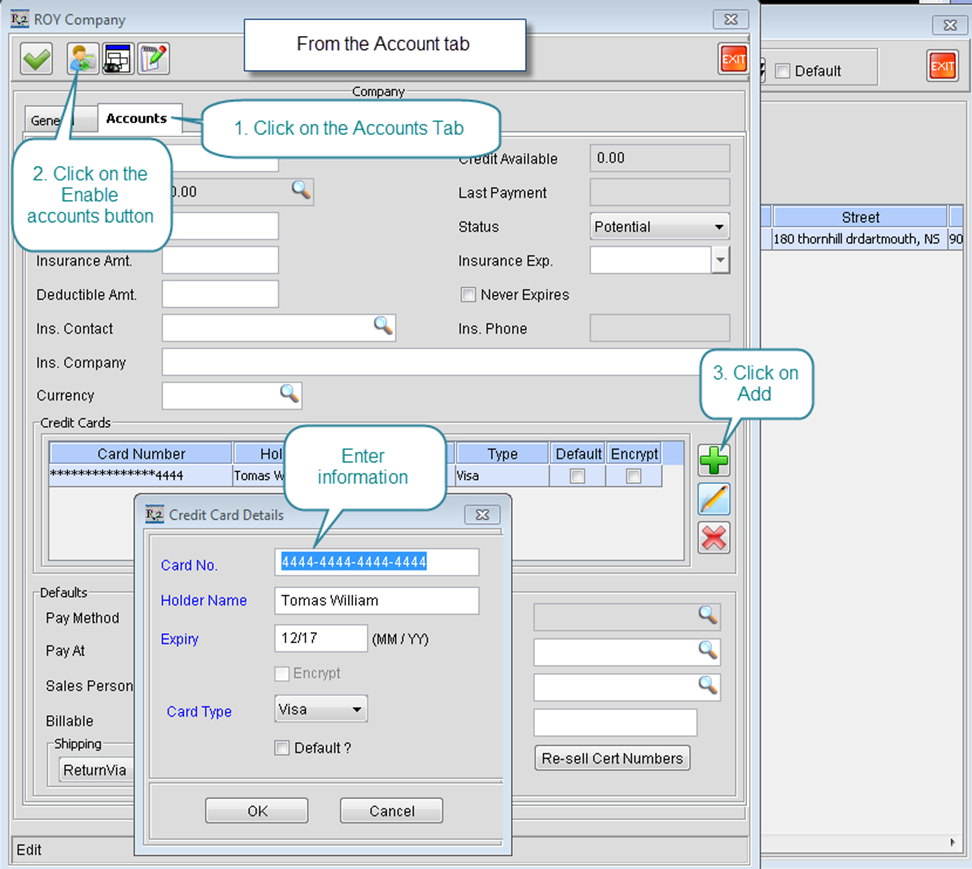The width and height of the screenshot is (972, 869).
Task: Add a credit card with green plus icon
Action: click(714, 460)
